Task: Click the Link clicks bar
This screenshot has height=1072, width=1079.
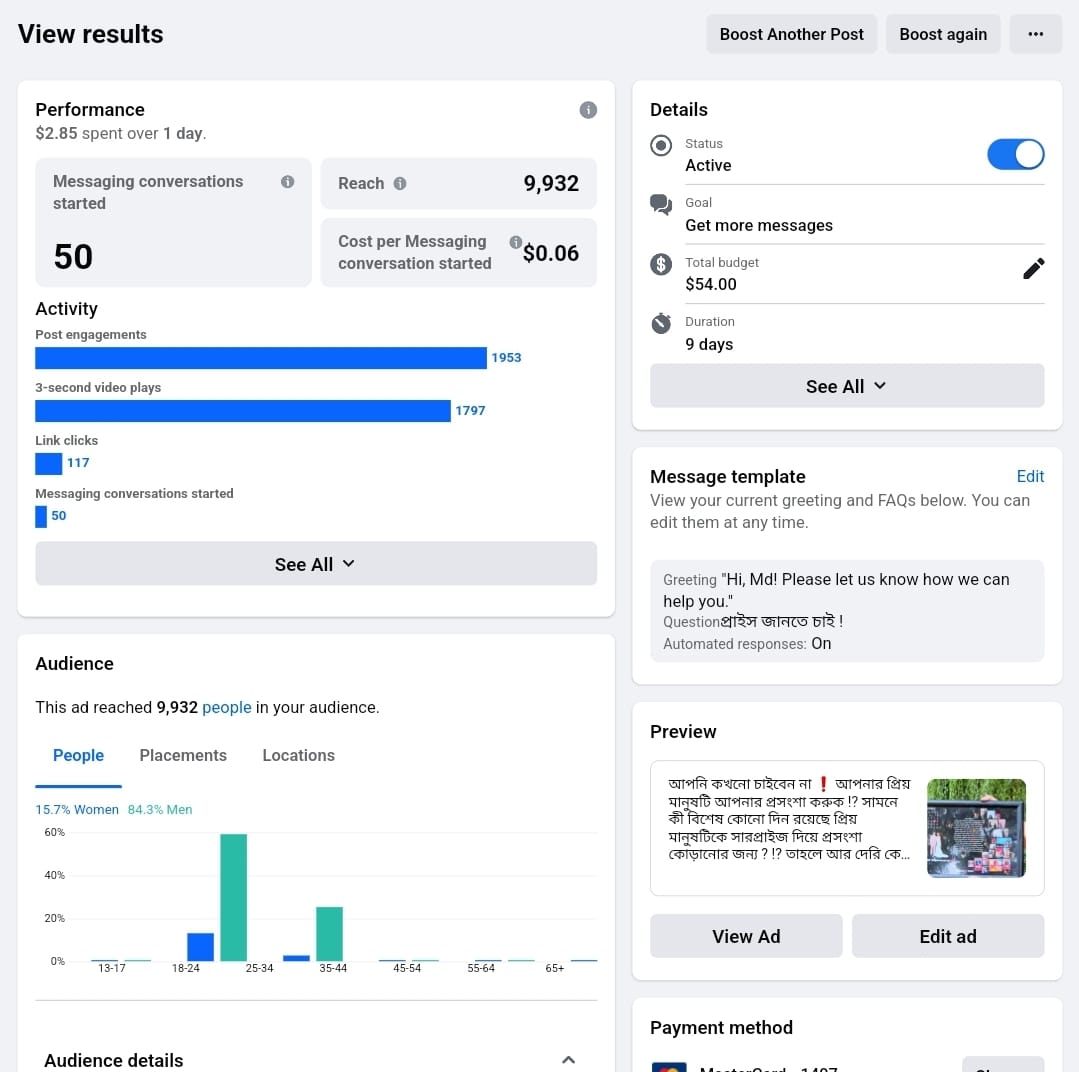Action: coord(48,464)
